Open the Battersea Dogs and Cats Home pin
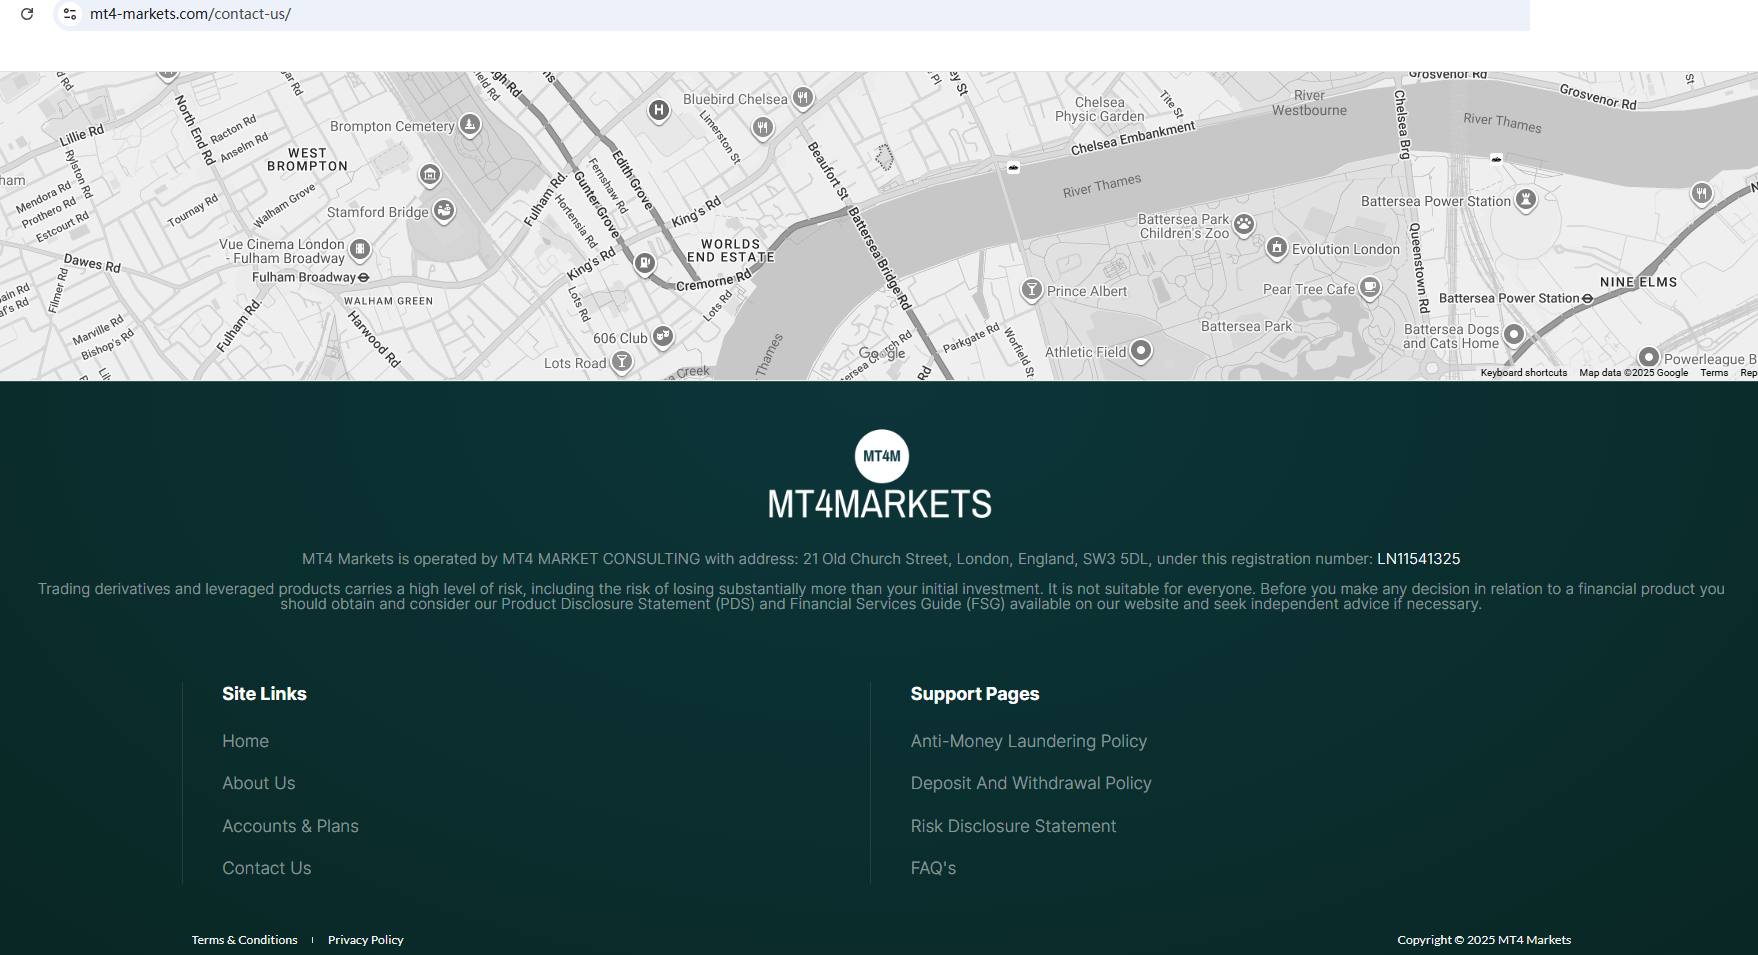 click(x=1514, y=335)
